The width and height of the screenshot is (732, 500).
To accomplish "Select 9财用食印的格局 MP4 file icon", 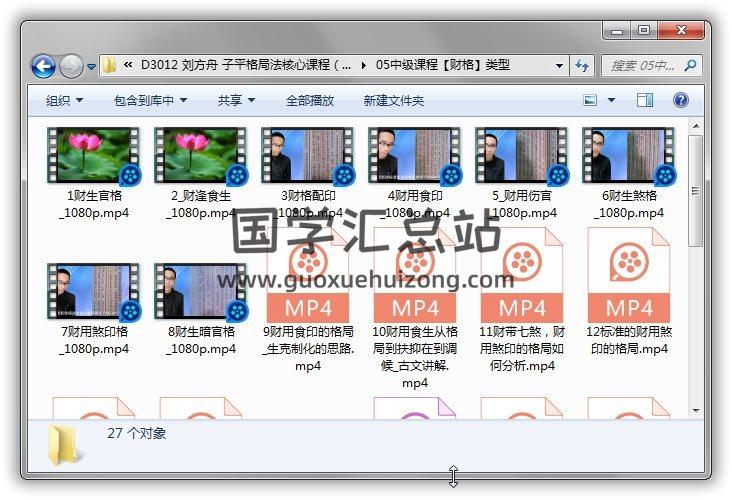I will (308, 275).
